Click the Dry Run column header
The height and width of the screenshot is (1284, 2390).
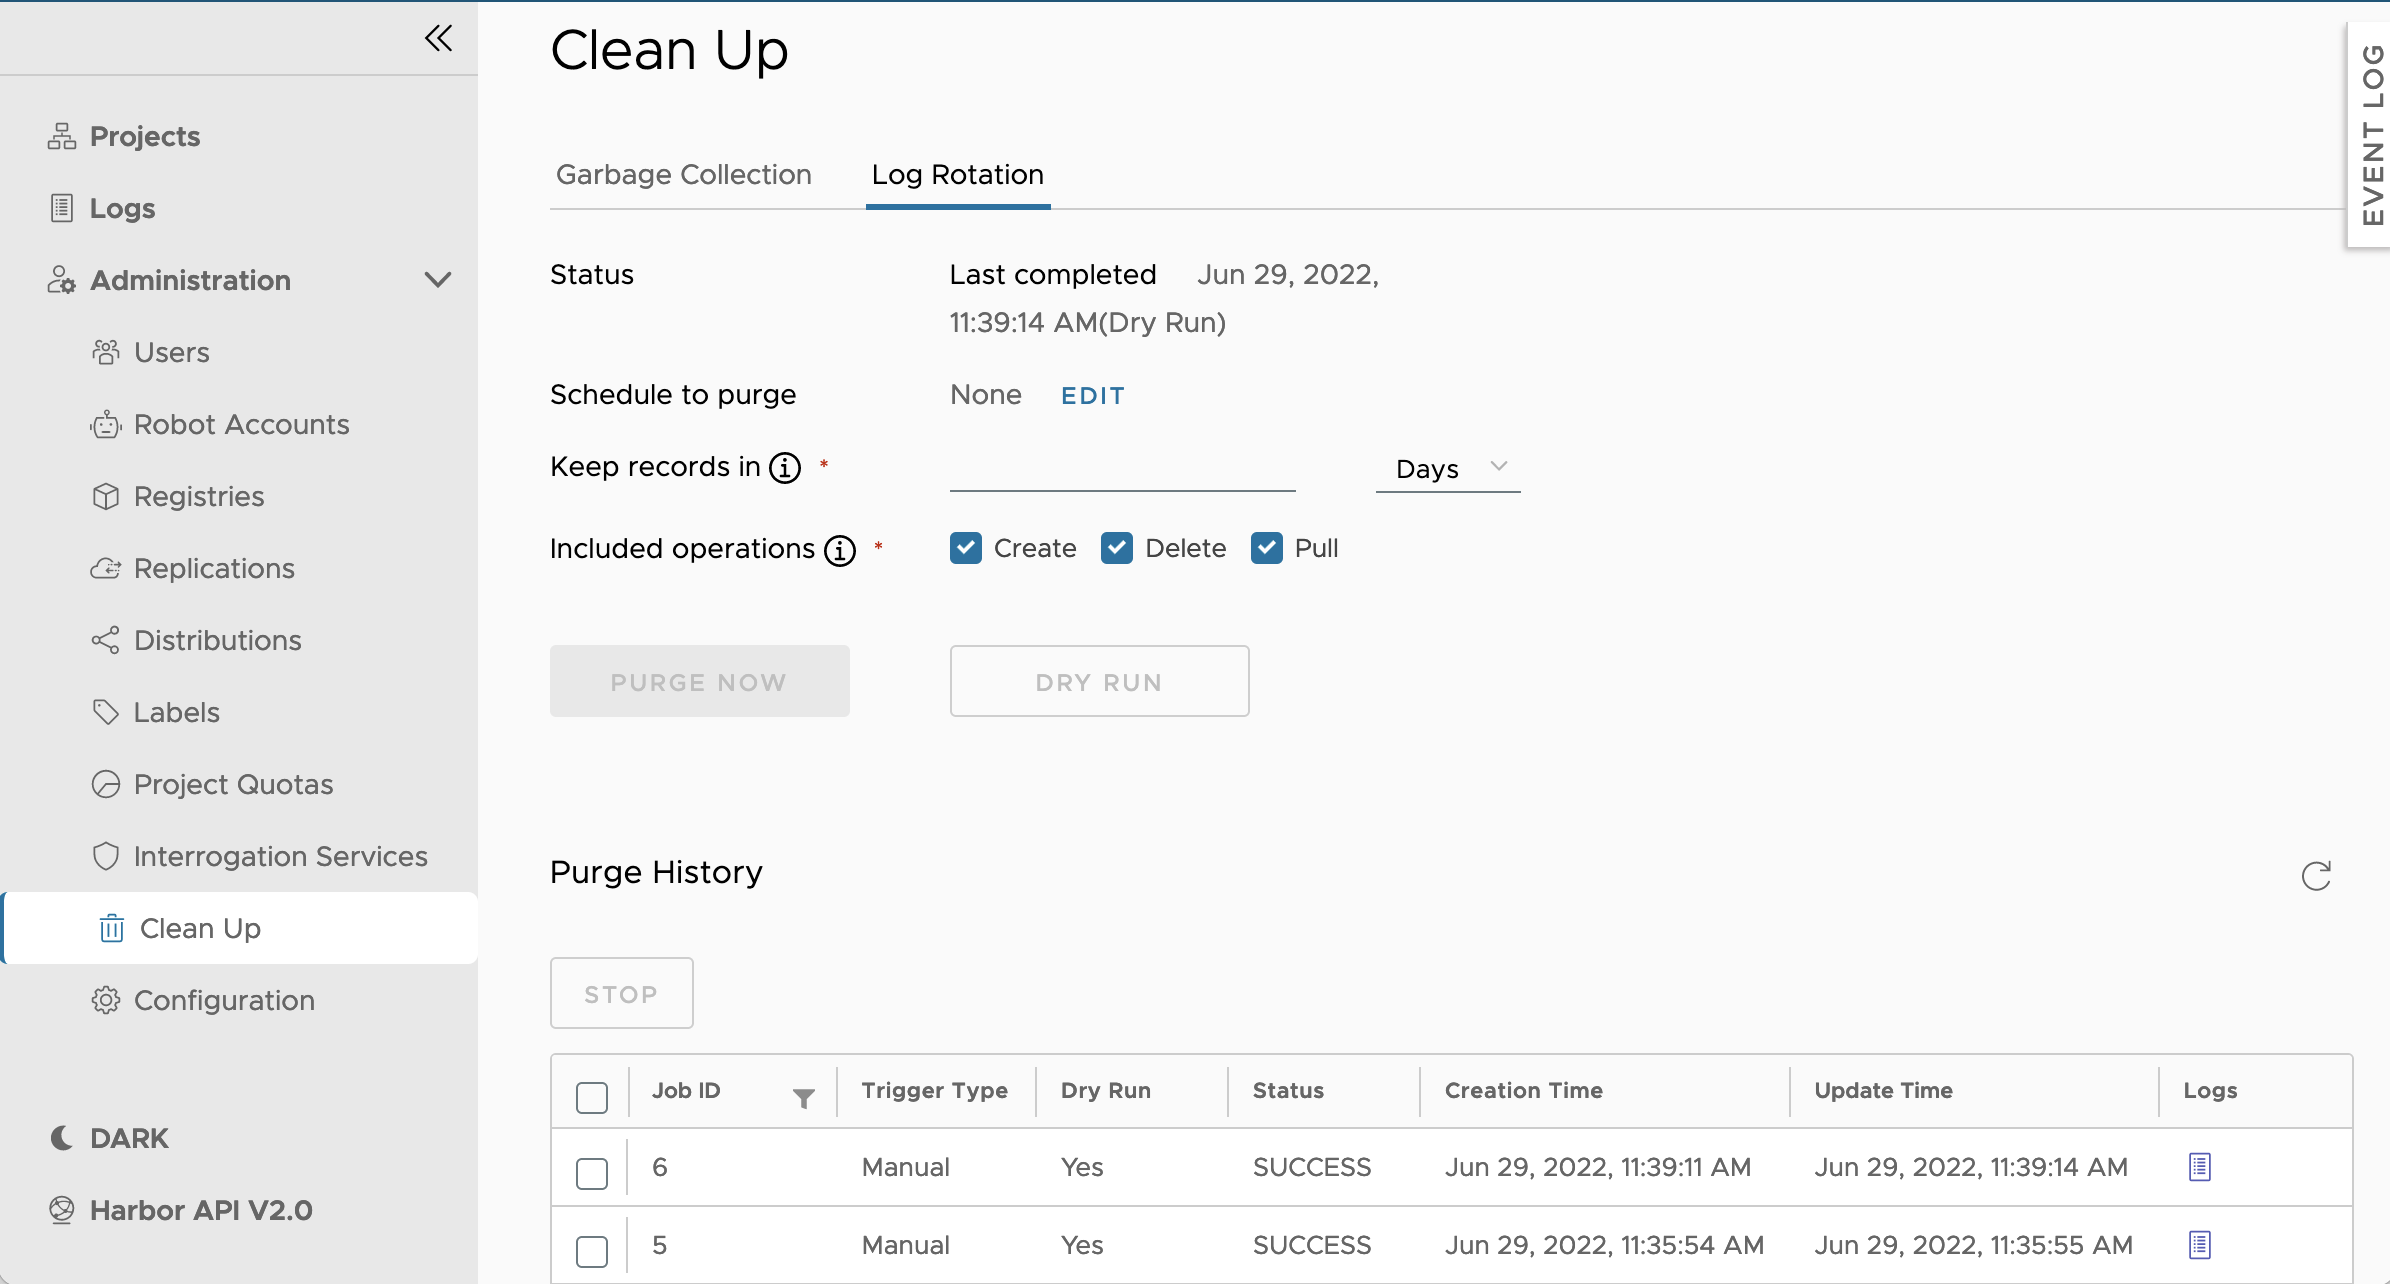tap(1106, 1090)
